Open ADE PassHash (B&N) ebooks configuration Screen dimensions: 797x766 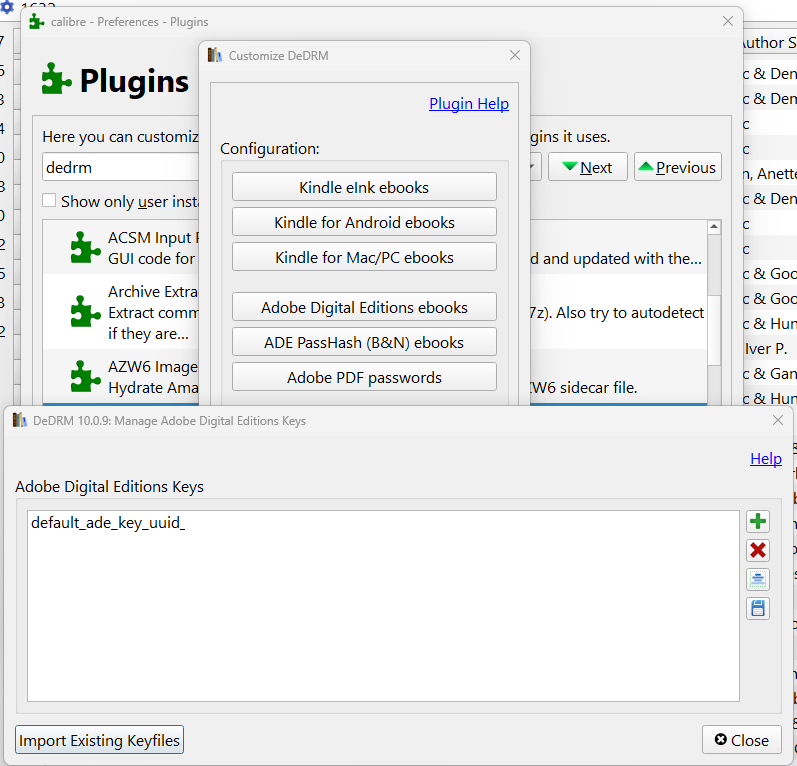[x=364, y=343]
